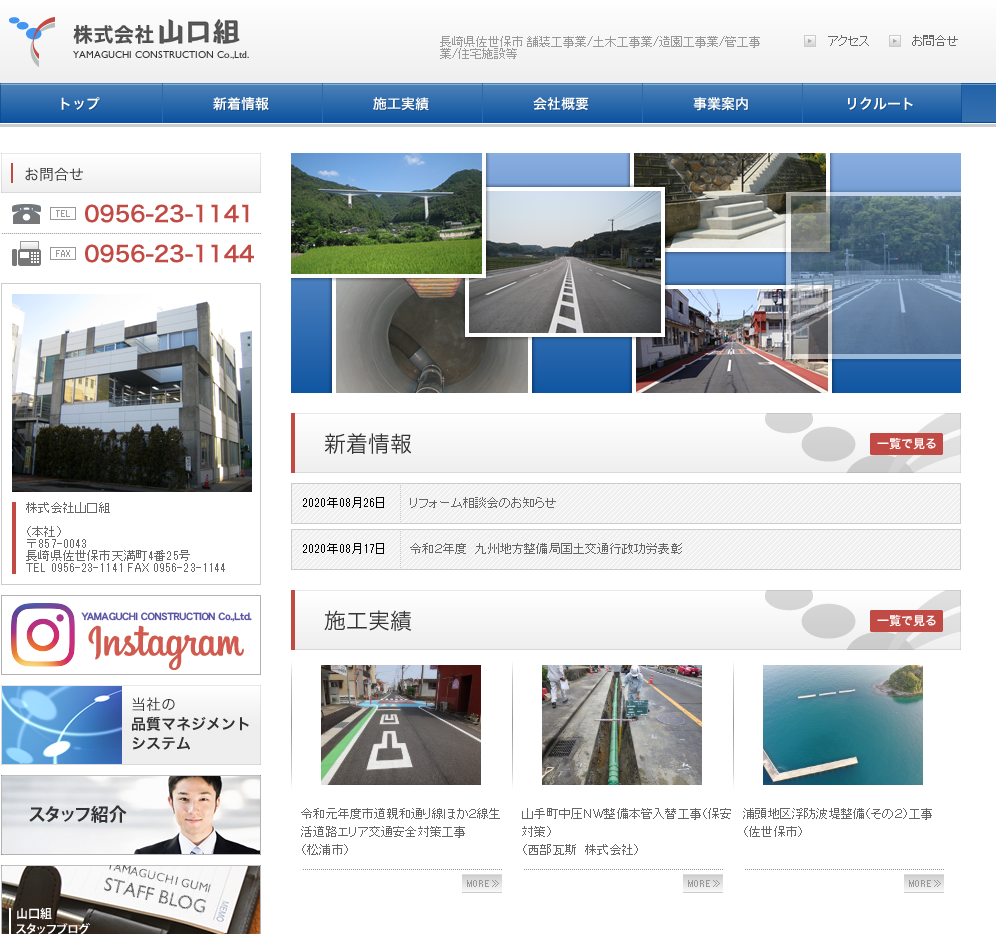Screen dimensions: 996x934
Task: Click 一覧で見る button in 施工実績 section
Action: click(906, 621)
